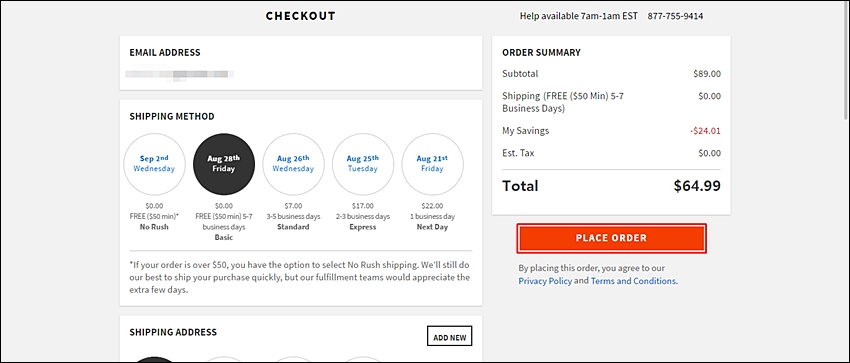This screenshot has width=850, height=363.
Task: Click the $22.00 Next Day price
Action: (432, 206)
